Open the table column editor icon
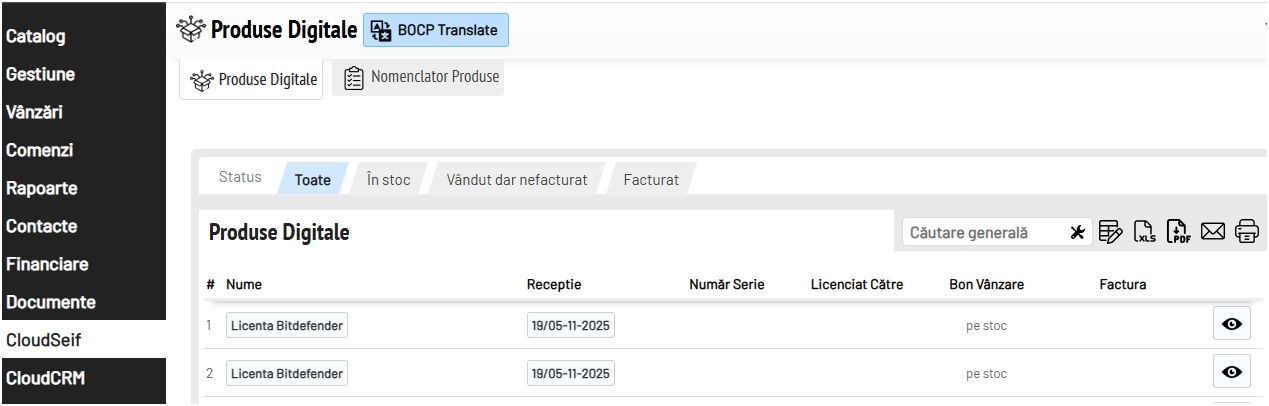This screenshot has height=406, width=1269. click(x=1110, y=232)
